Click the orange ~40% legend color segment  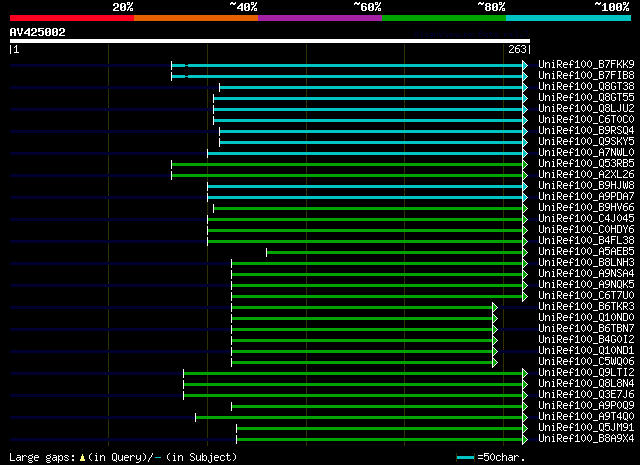[x=196, y=18]
